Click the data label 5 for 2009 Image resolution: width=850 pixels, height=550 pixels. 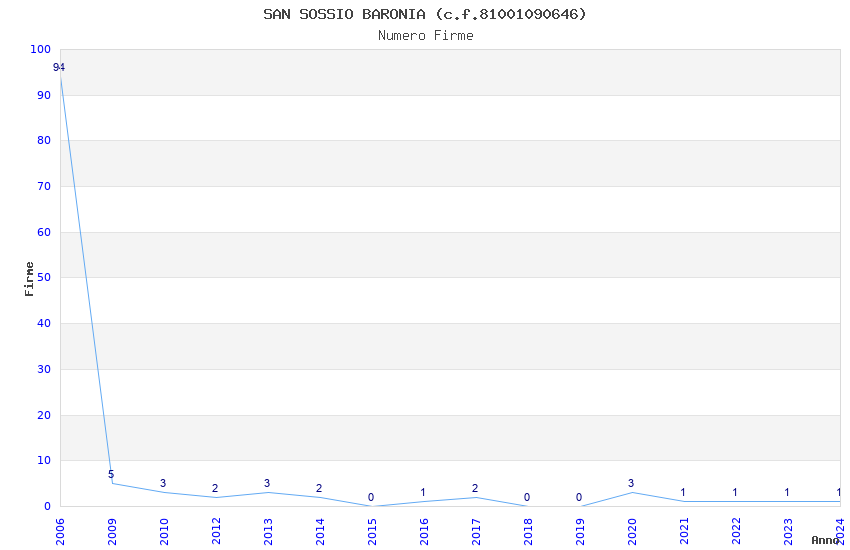[111, 475]
